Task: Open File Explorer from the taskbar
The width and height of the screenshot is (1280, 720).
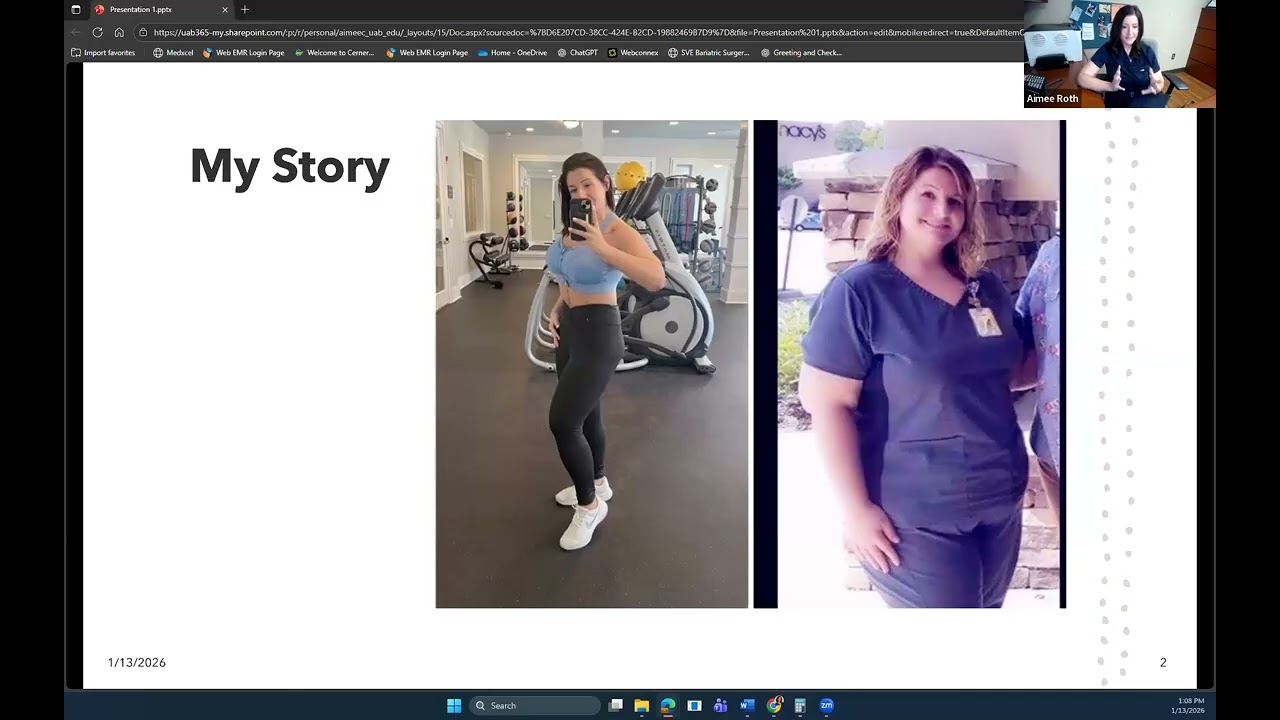Action: point(642,705)
